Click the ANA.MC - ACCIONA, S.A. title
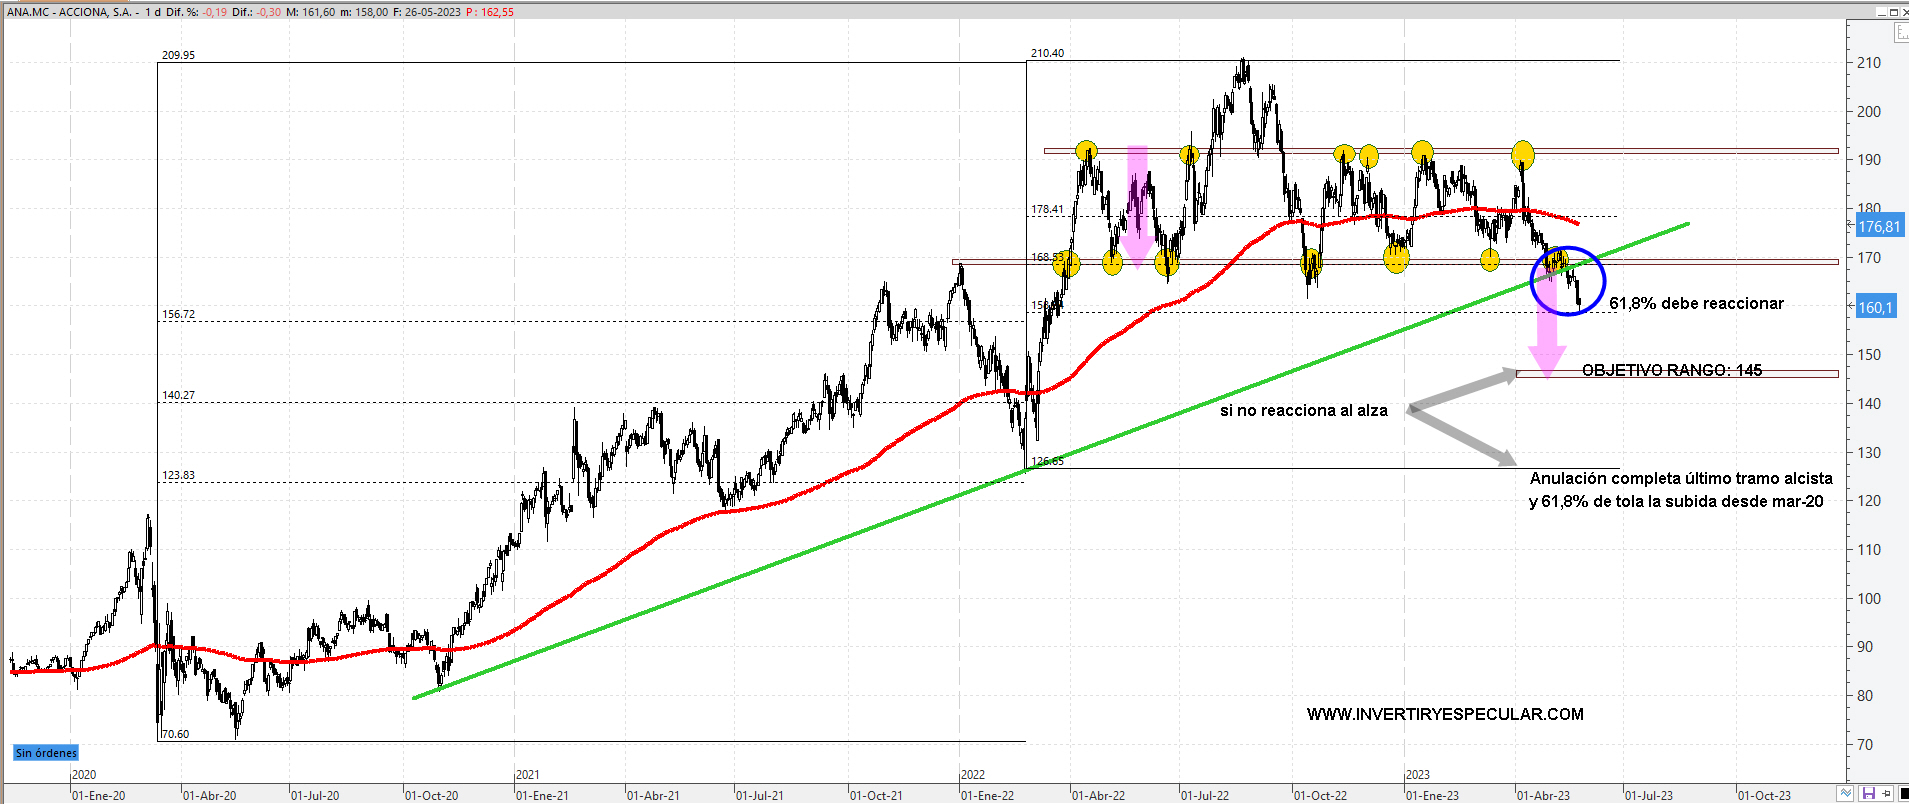This screenshot has width=1909, height=804. (x=70, y=12)
